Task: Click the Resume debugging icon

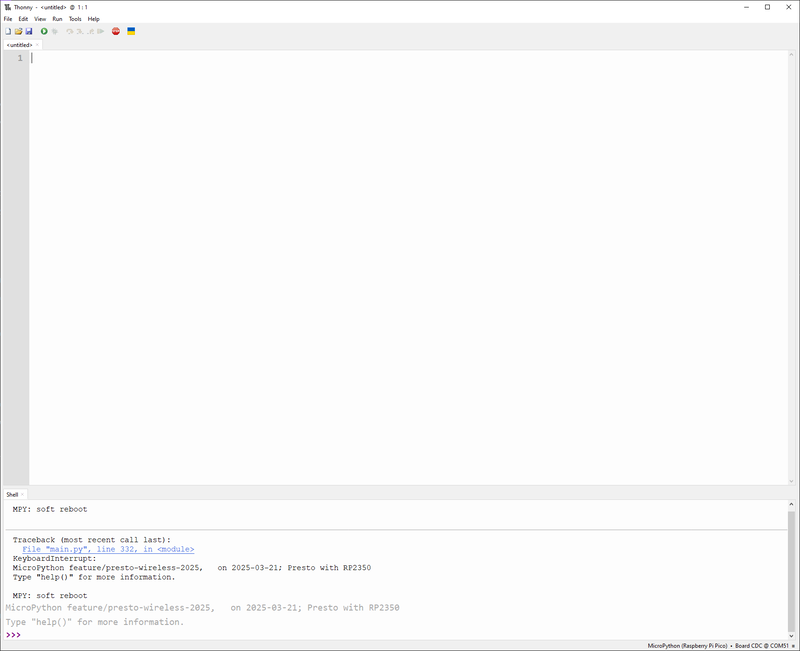Action: click(x=101, y=31)
